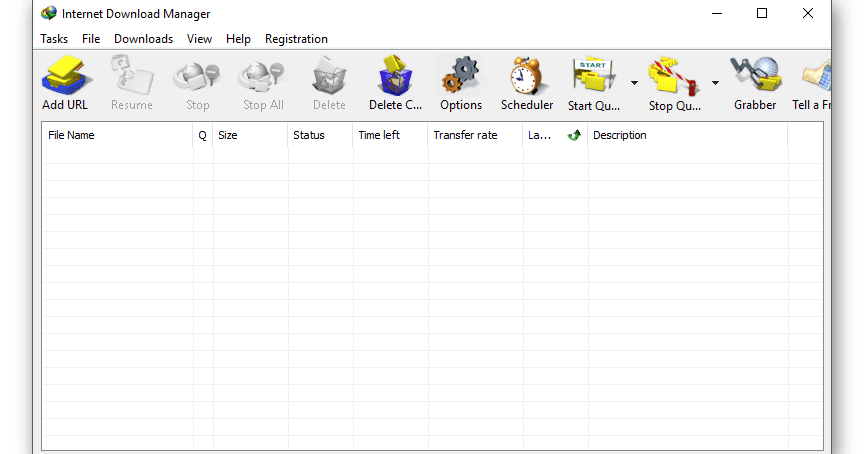Click the Stop toolbar icon
Image resolution: width=864 pixels, height=454 pixels.
[x=197, y=77]
